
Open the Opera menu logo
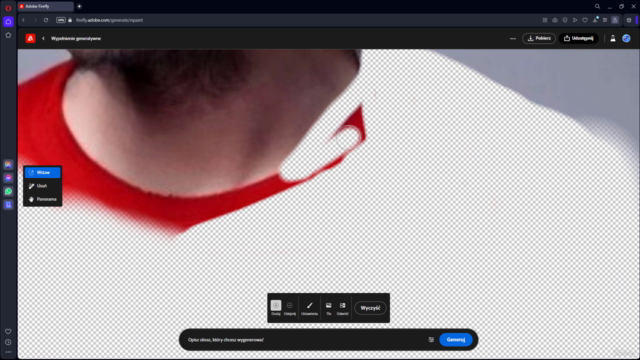point(8,8)
